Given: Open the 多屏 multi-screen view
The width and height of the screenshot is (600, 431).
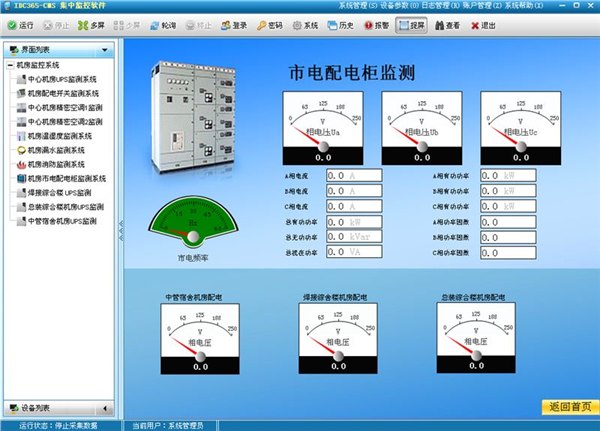Looking at the screenshot, I should click(x=91, y=26).
